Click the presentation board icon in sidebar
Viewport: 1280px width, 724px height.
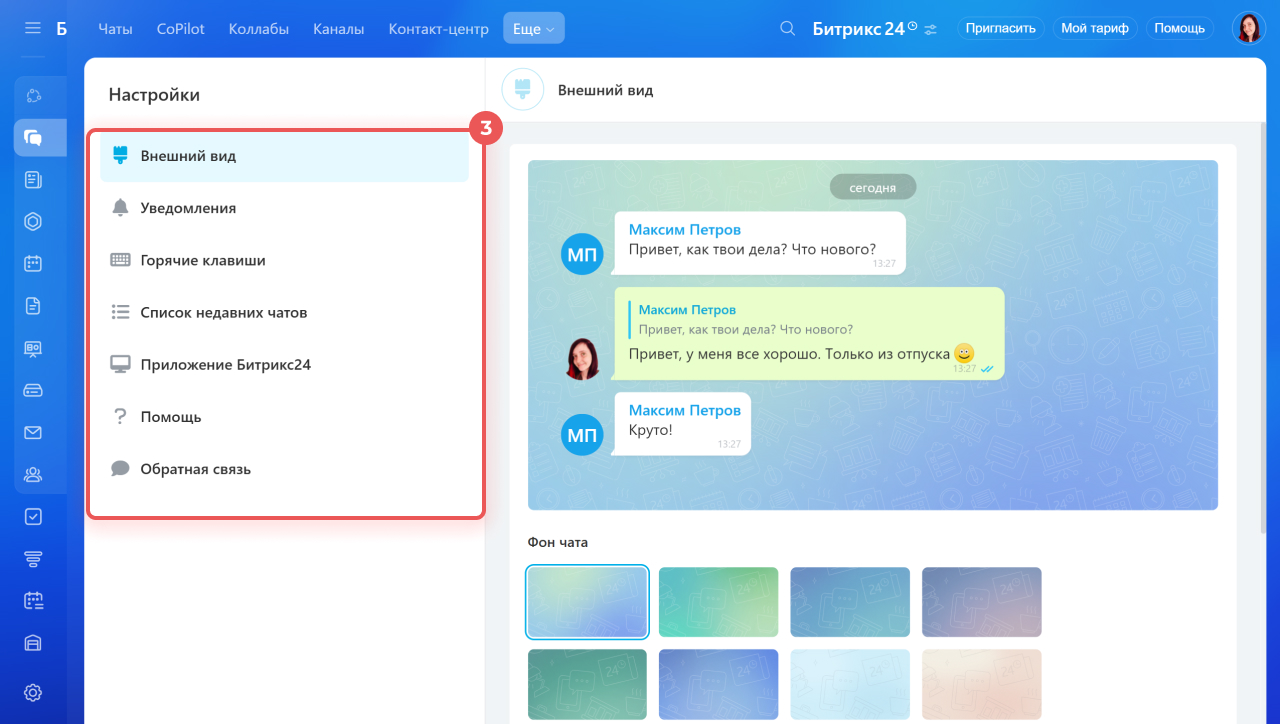click(33, 348)
